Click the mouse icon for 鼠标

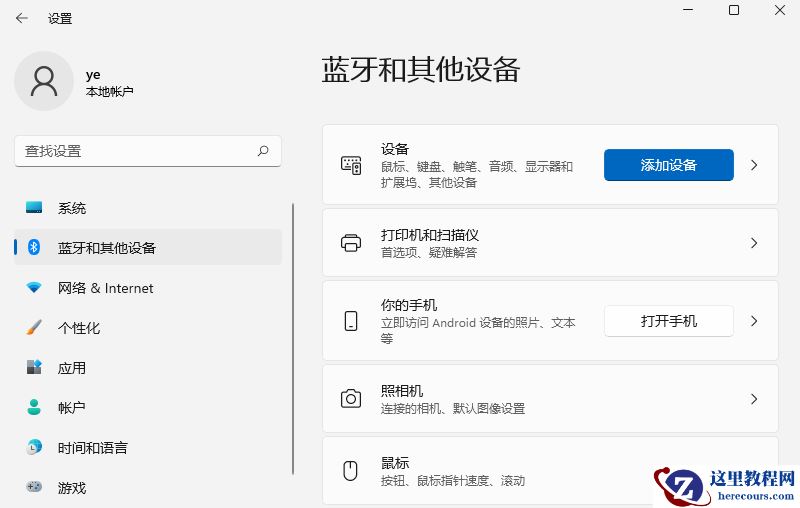(x=351, y=470)
